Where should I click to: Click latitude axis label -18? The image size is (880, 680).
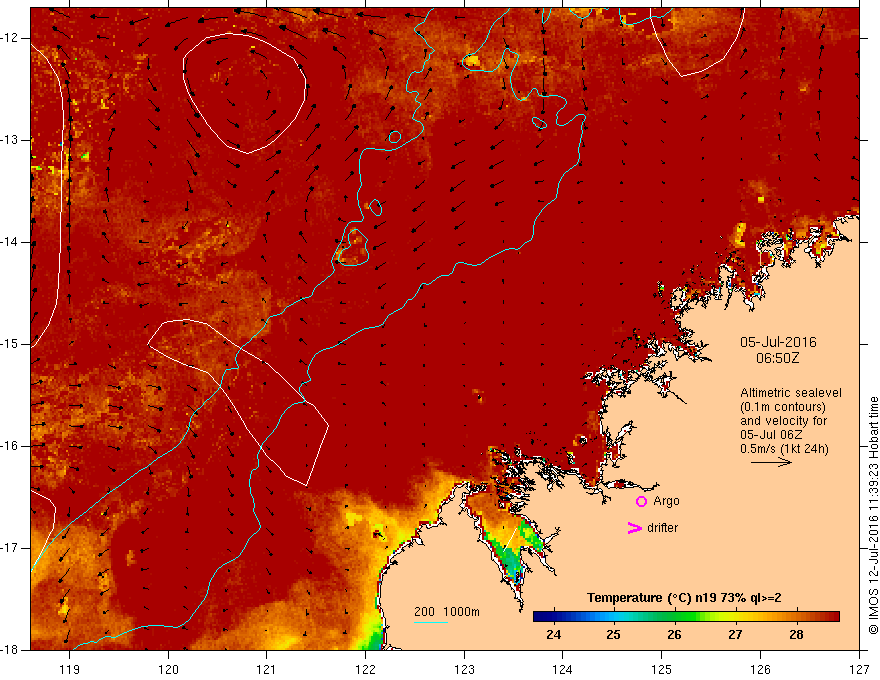[x=11, y=650]
